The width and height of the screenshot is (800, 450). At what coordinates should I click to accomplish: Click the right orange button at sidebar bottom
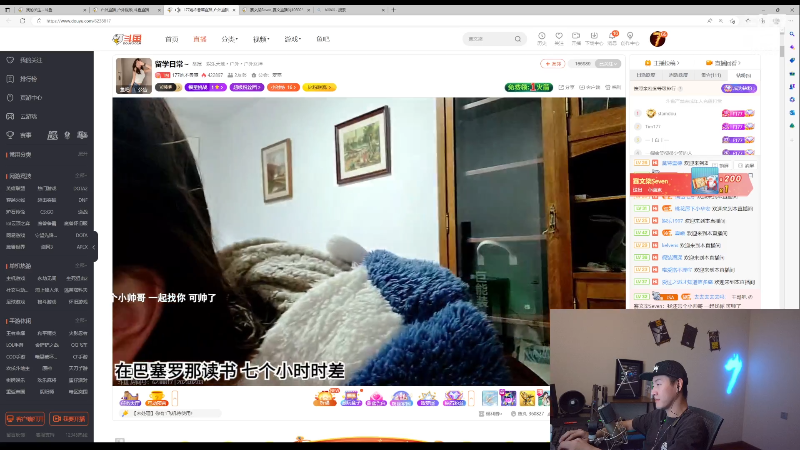point(69,419)
